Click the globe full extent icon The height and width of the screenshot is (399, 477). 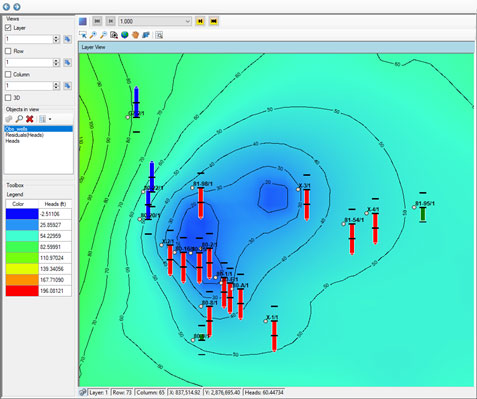coord(125,35)
